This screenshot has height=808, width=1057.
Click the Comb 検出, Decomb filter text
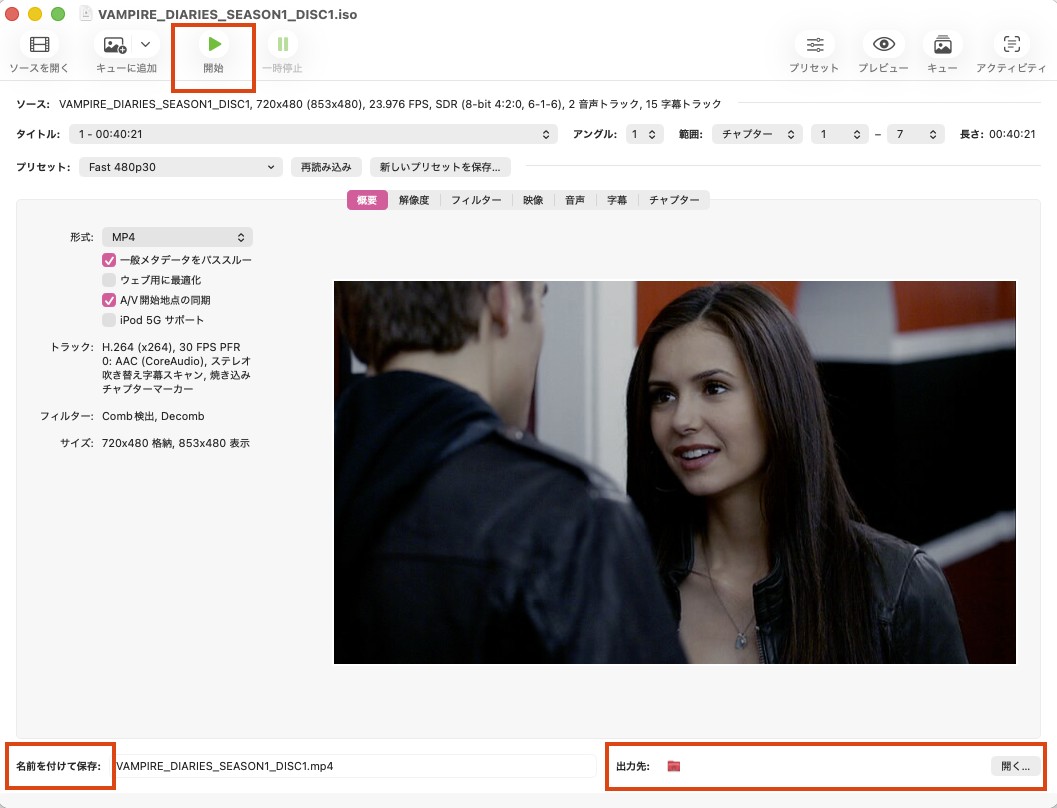153,416
